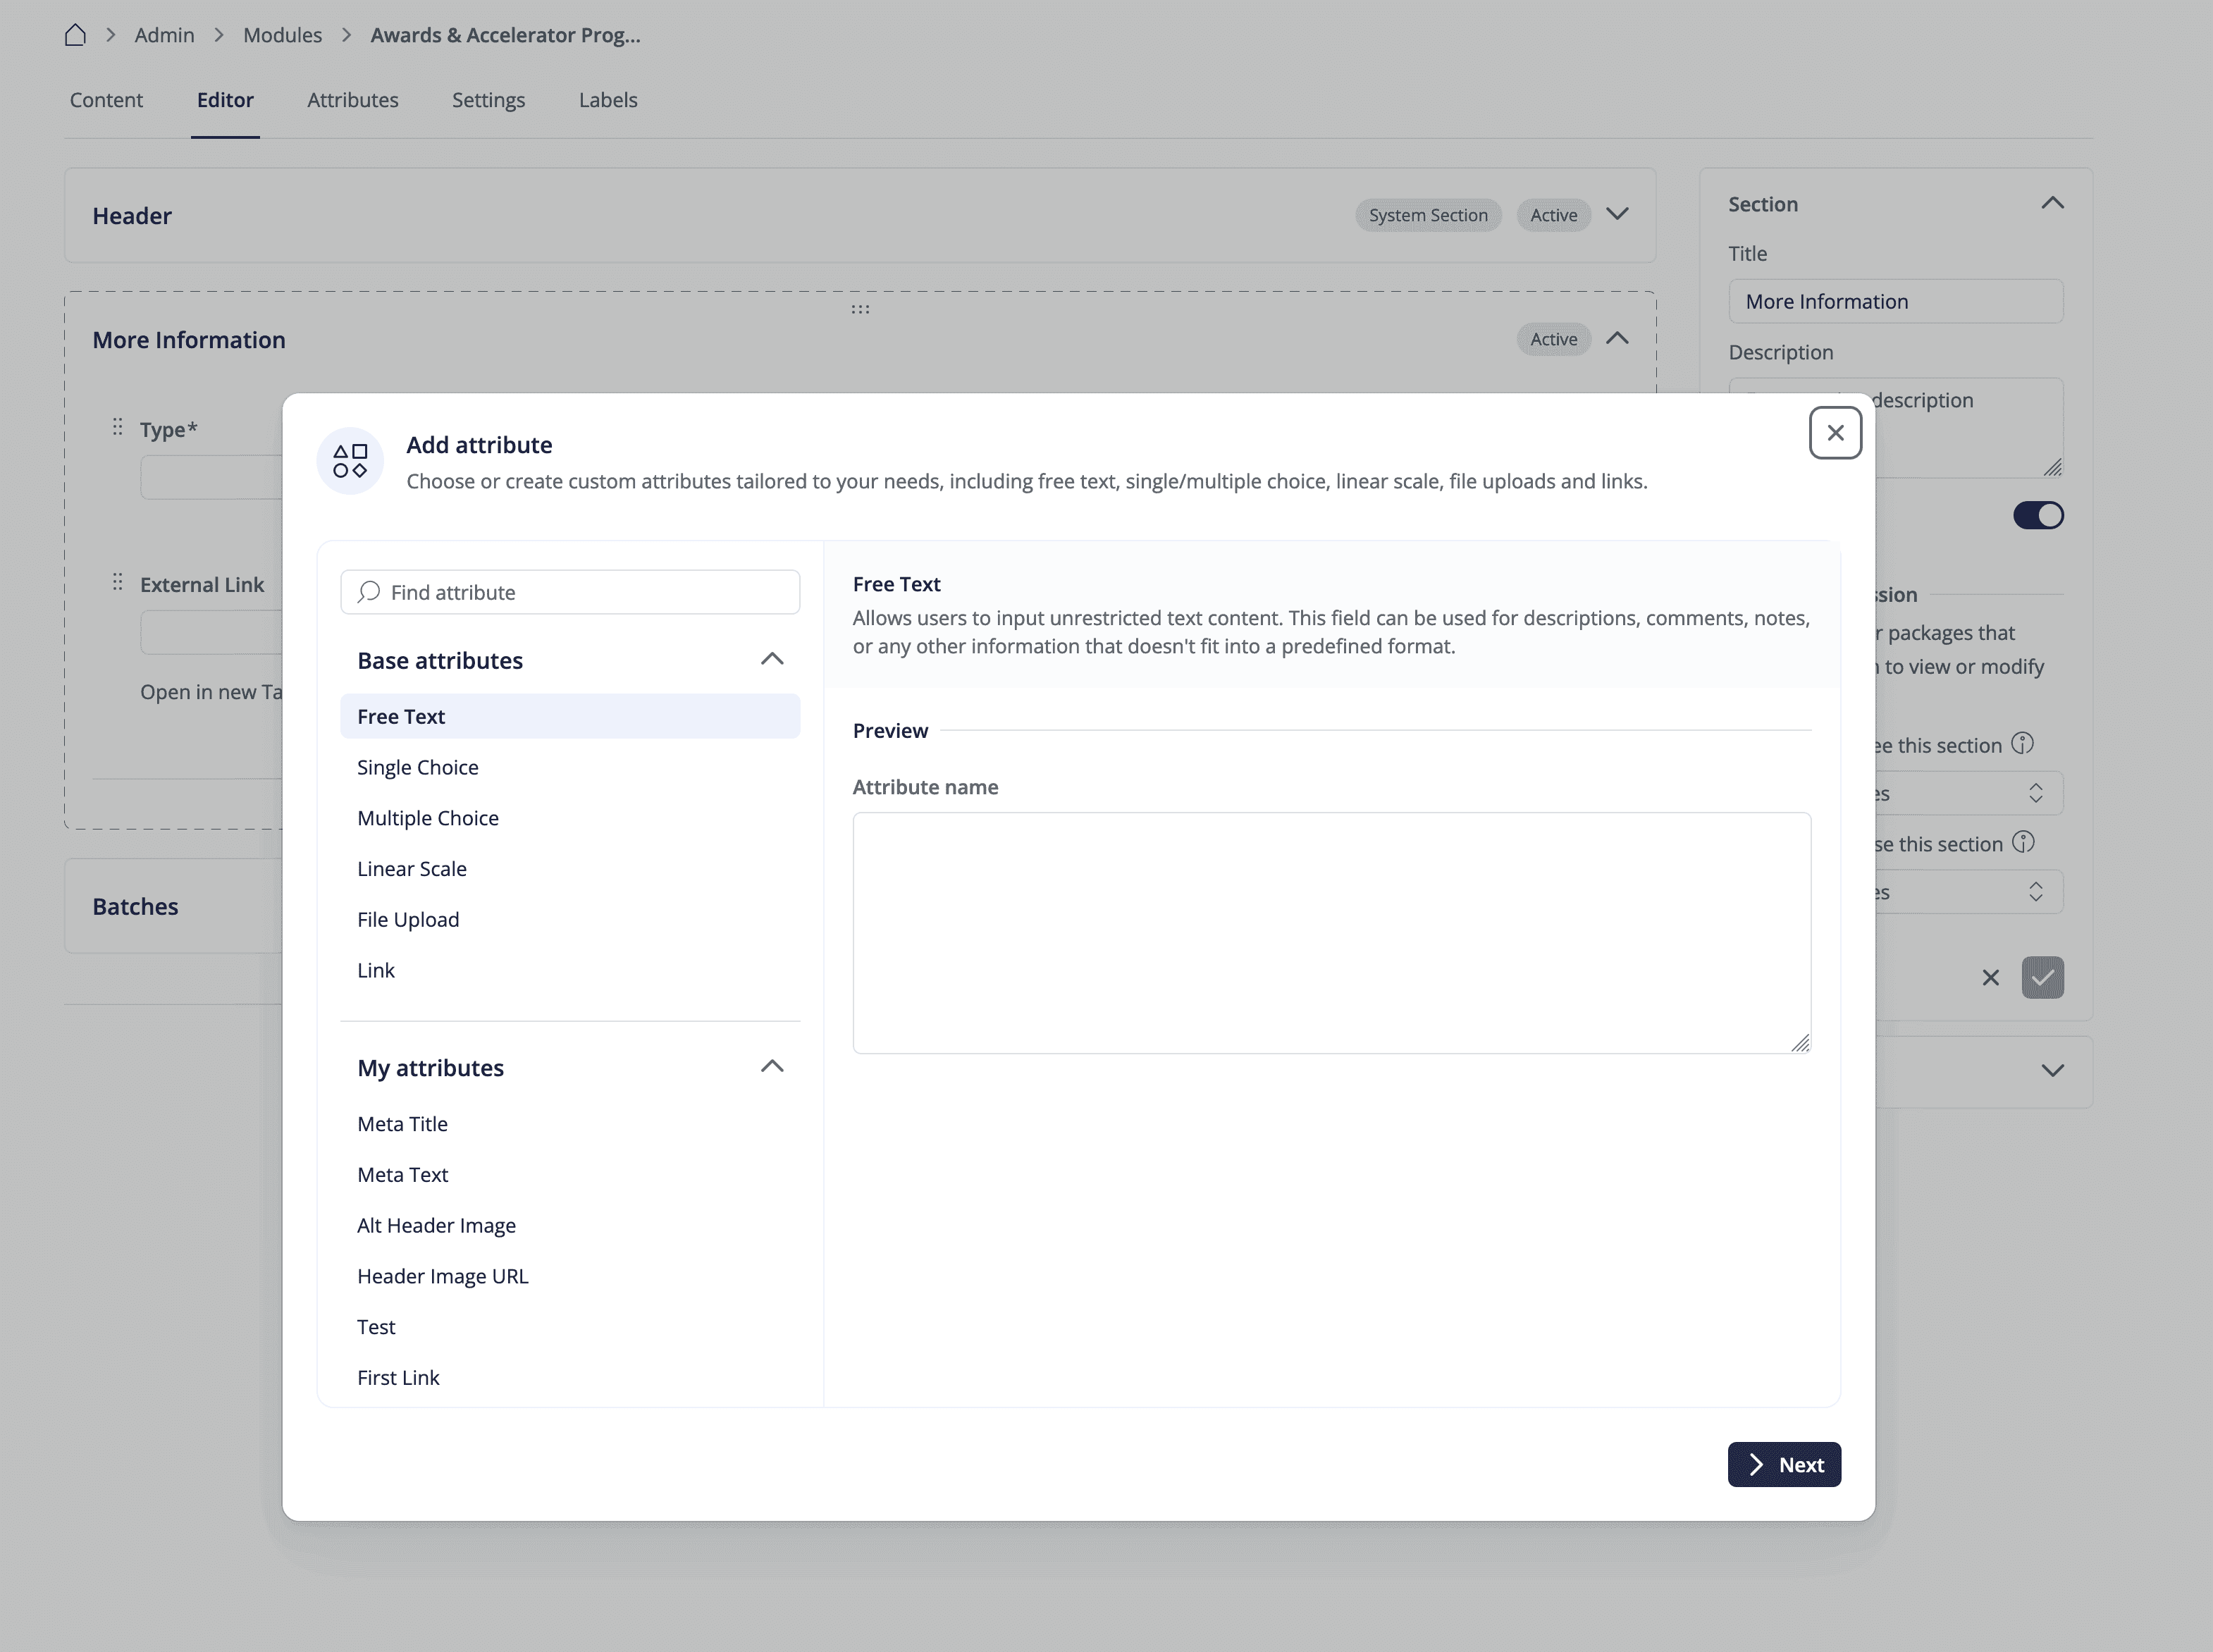Click the confirm checkmark button in Section panel
The image size is (2213, 1652).
pyautogui.click(x=2042, y=978)
